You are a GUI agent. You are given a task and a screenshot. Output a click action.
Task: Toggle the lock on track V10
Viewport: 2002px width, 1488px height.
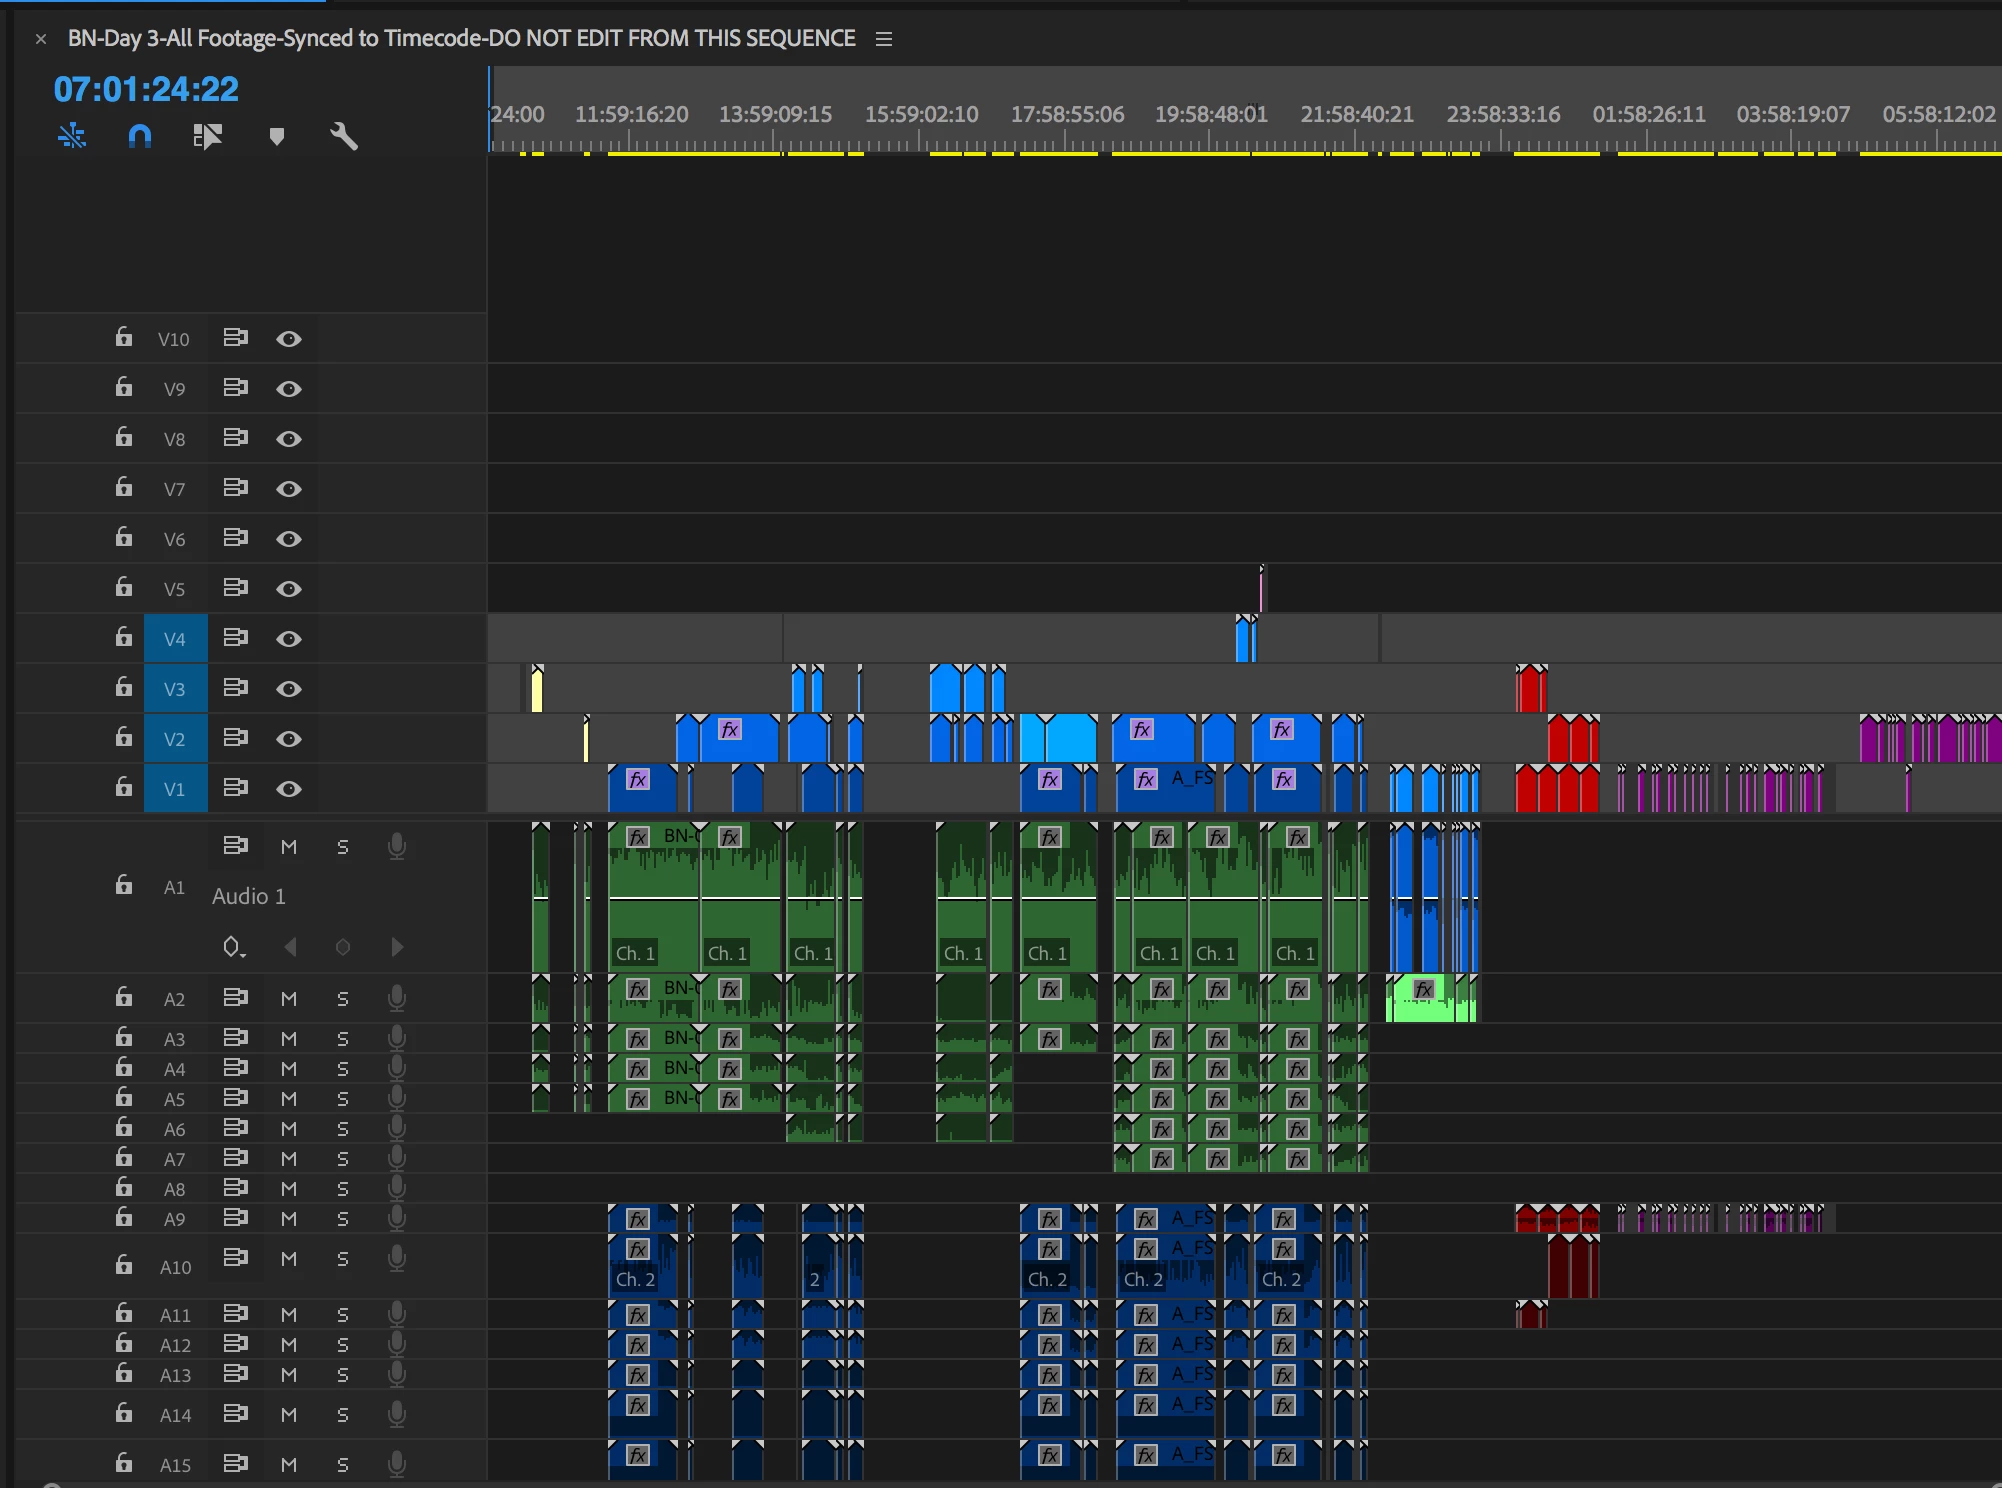(123, 337)
